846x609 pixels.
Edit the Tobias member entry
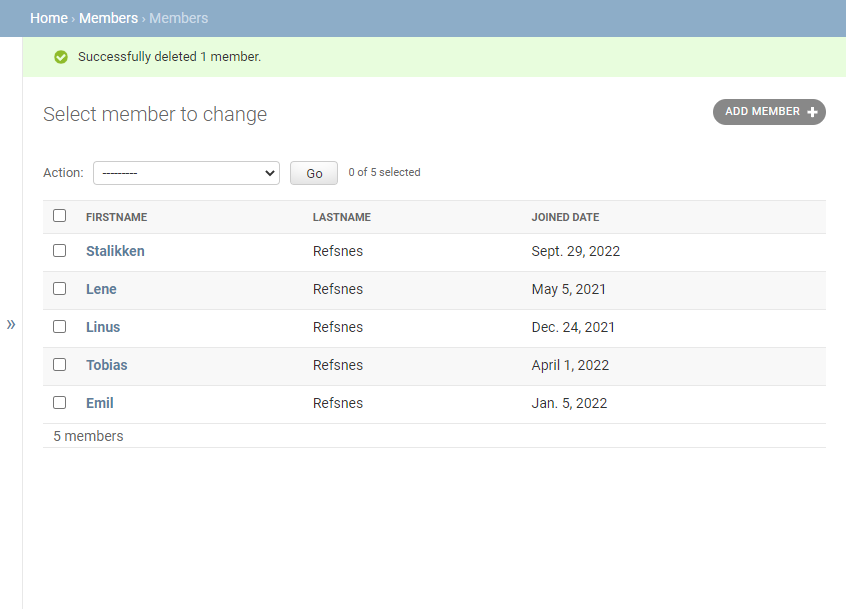click(x=107, y=365)
